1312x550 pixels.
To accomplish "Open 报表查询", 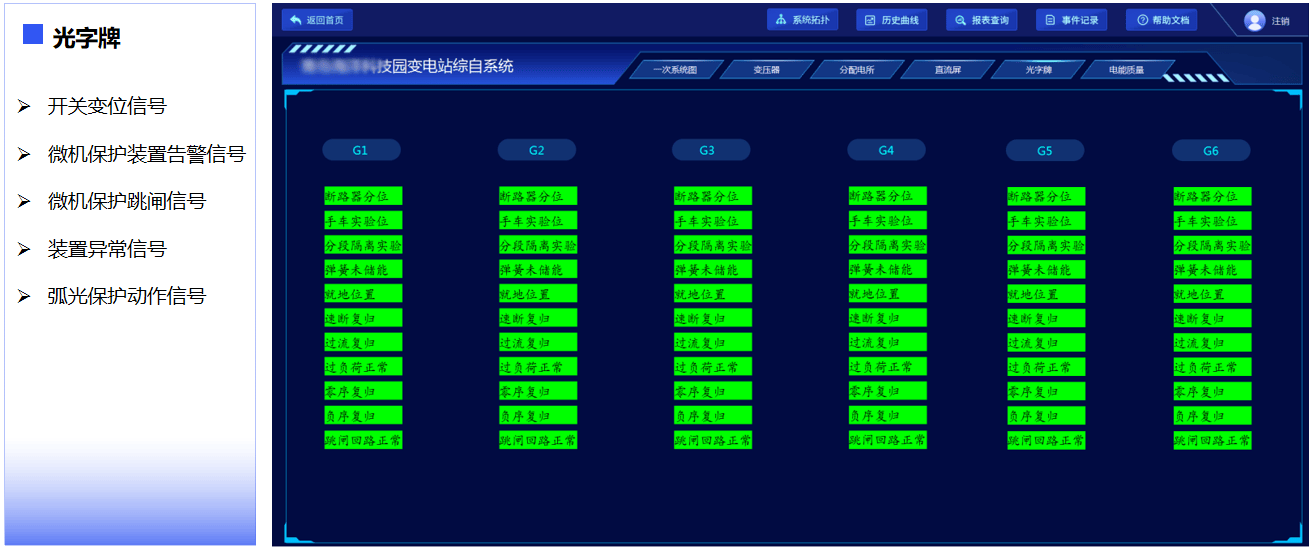I will (982, 20).
